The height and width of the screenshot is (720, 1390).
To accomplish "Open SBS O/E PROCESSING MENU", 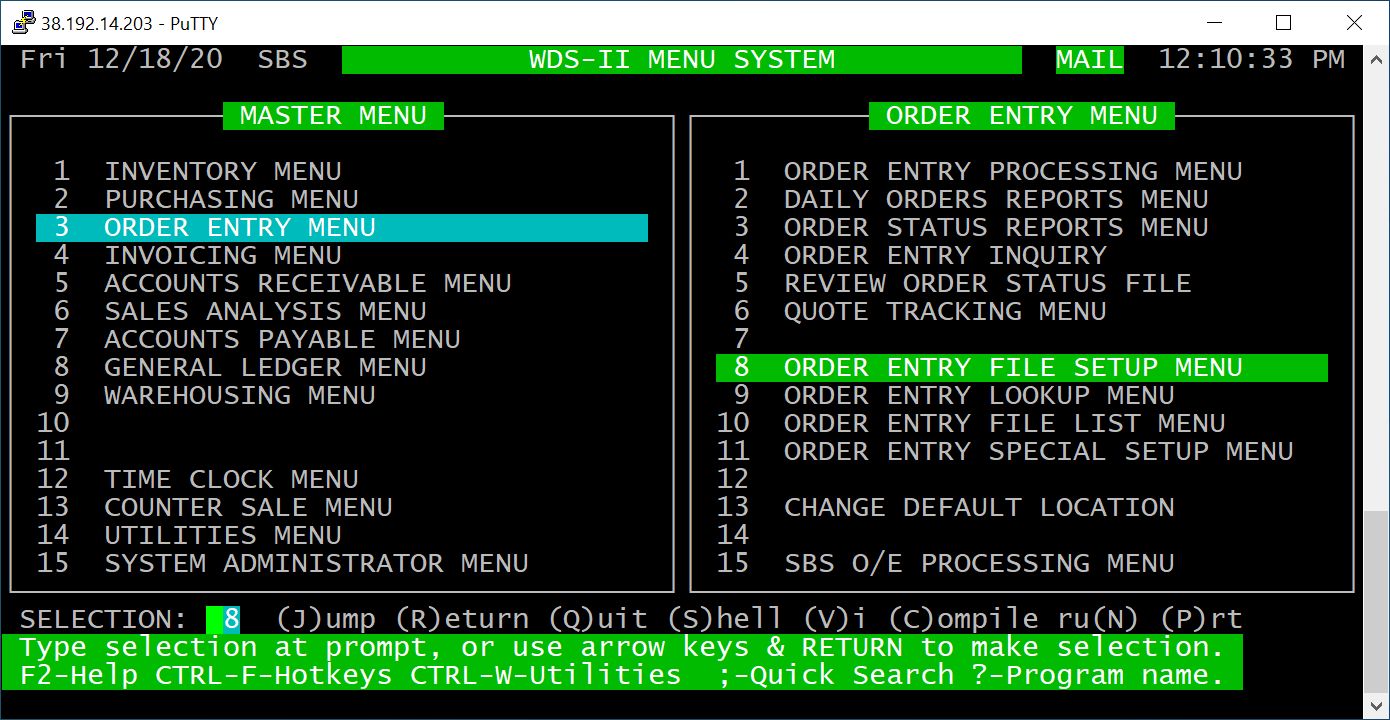I will pos(979,563).
